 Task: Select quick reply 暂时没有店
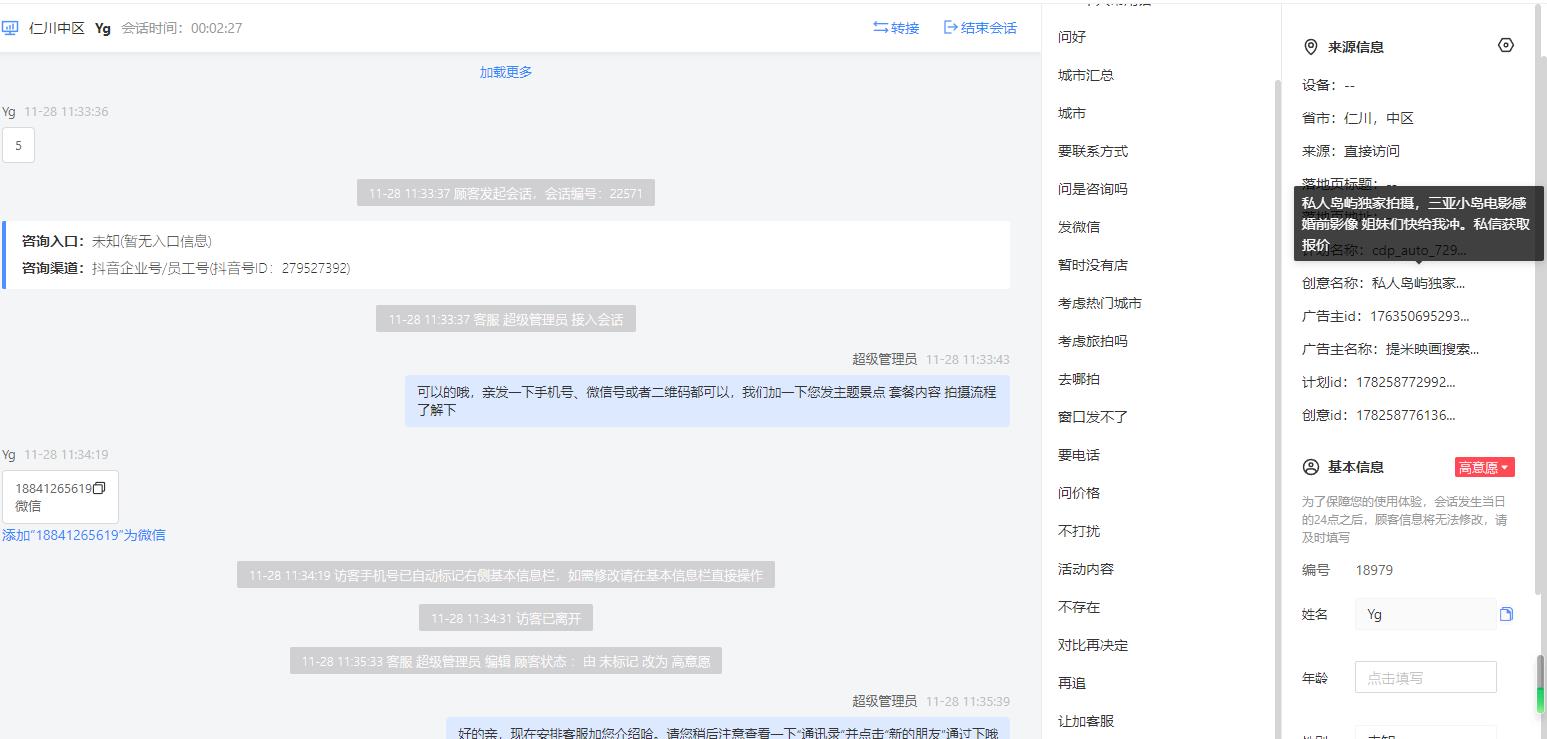(1093, 265)
